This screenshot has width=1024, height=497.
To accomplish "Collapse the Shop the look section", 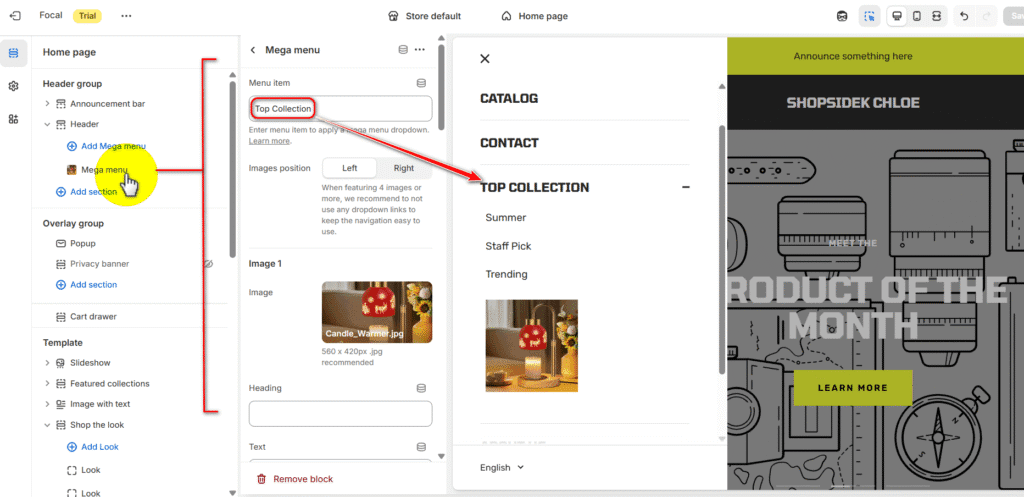I will 47,425.
